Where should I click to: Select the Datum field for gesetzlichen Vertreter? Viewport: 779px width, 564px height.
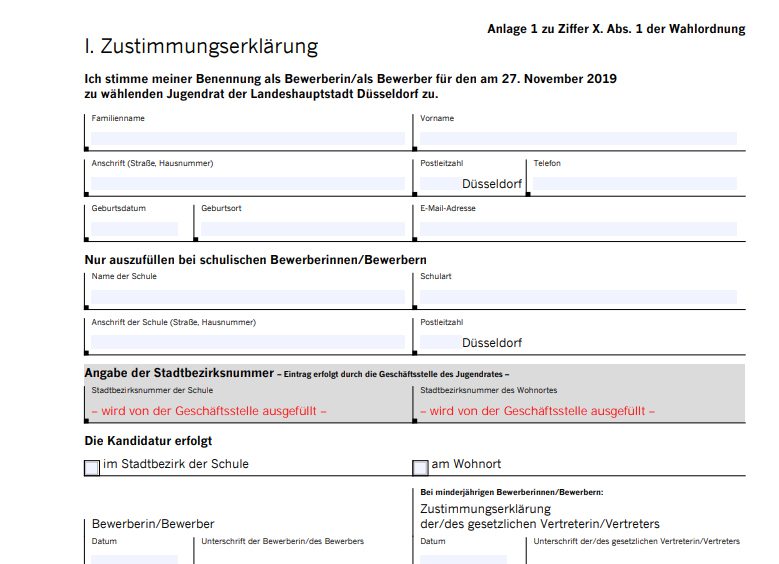[x=463, y=558]
